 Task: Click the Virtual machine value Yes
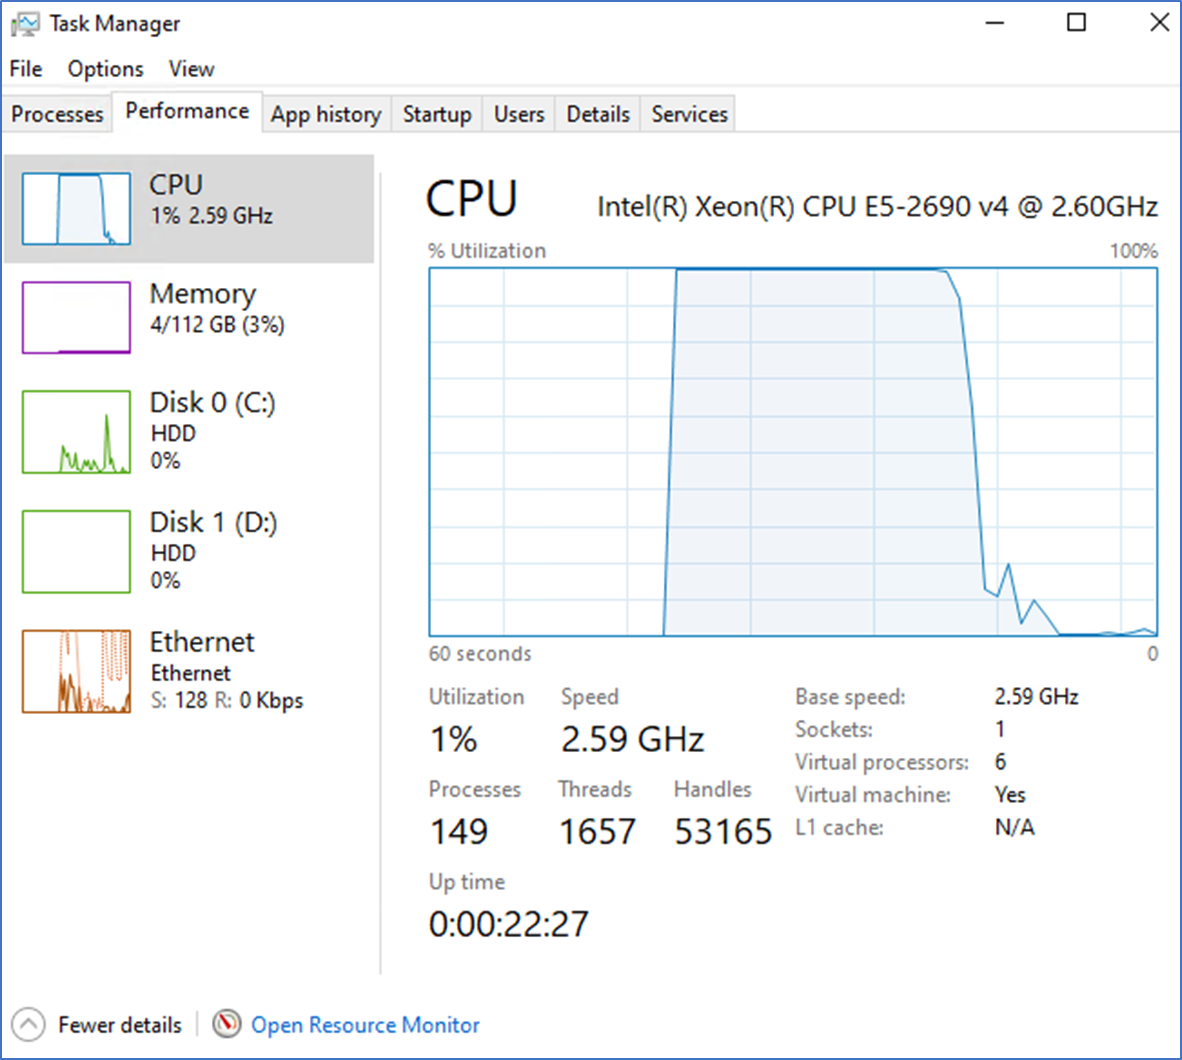pos(1010,795)
